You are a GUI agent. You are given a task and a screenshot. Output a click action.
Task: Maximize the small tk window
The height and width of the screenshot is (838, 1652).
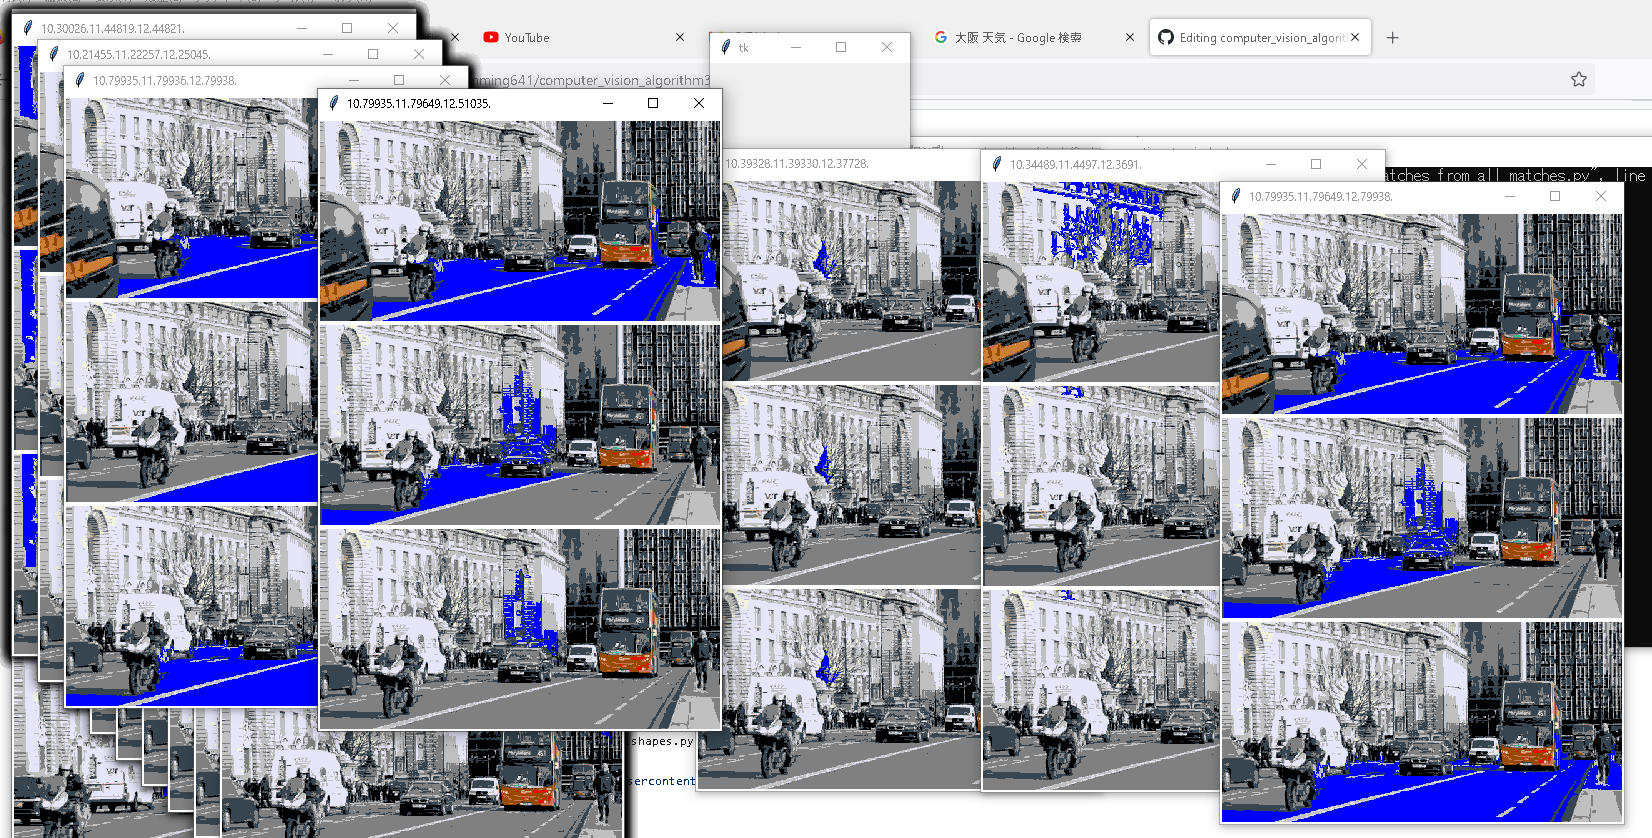841,47
